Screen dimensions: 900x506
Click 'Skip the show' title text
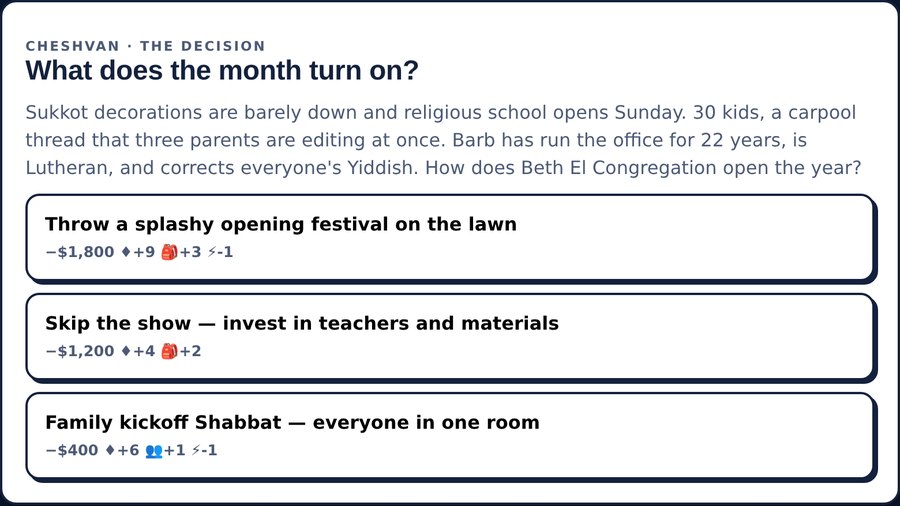118,324
